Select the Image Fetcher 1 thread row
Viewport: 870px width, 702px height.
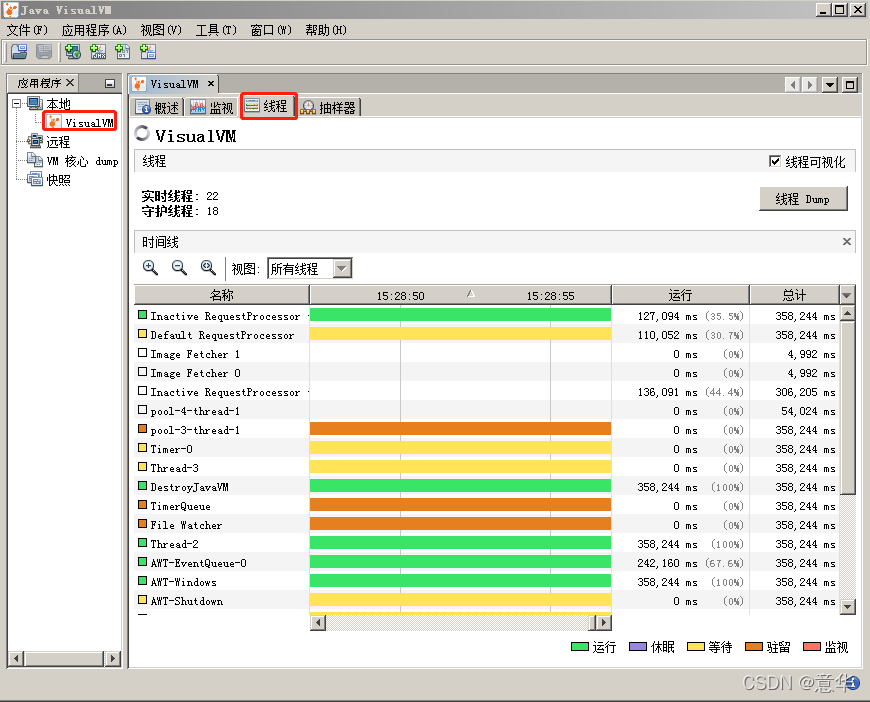(487, 354)
